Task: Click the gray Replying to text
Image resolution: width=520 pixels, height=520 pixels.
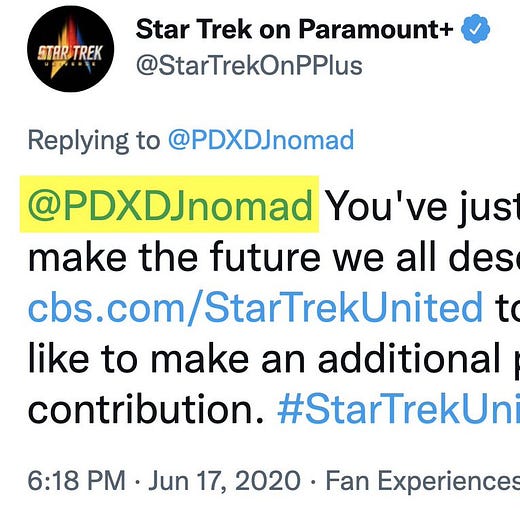Action: click(94, 141)
